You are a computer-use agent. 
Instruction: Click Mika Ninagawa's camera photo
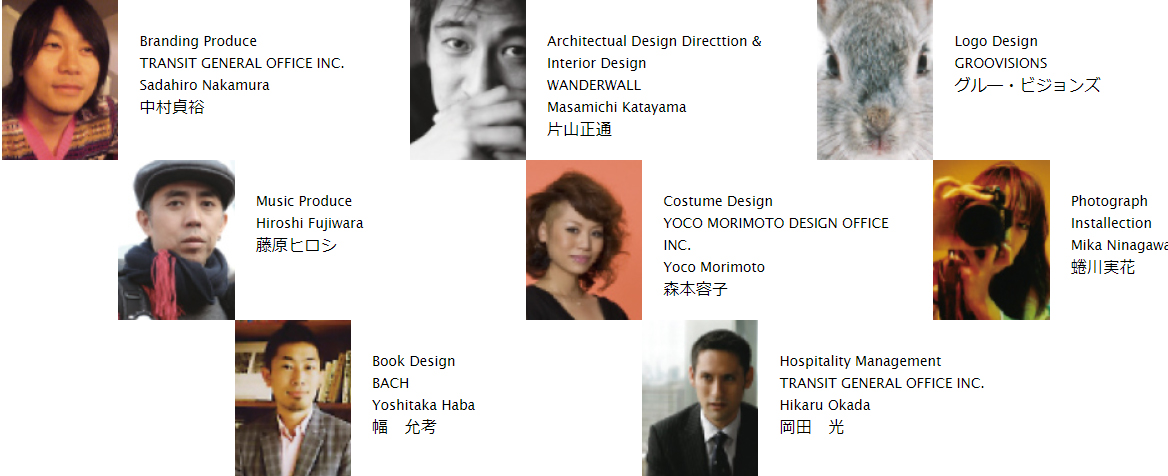click(991, 240)
